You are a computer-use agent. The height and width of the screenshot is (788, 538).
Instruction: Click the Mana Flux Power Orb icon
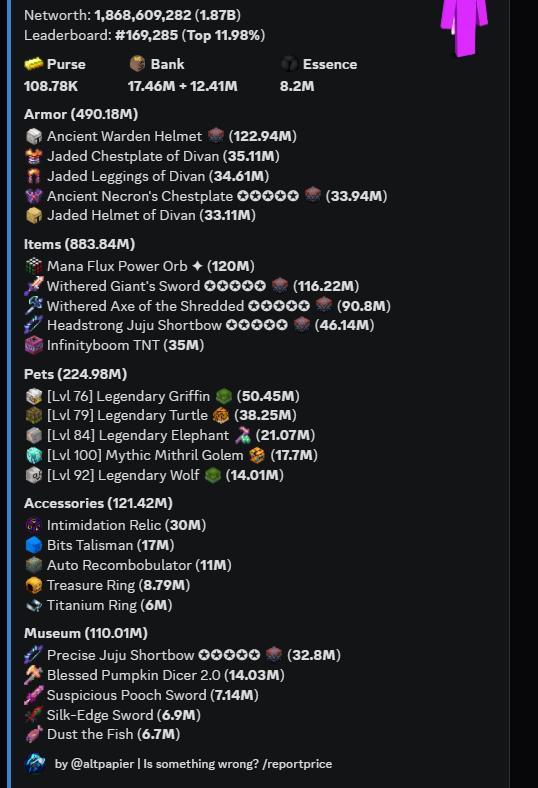tap(34, 266)
